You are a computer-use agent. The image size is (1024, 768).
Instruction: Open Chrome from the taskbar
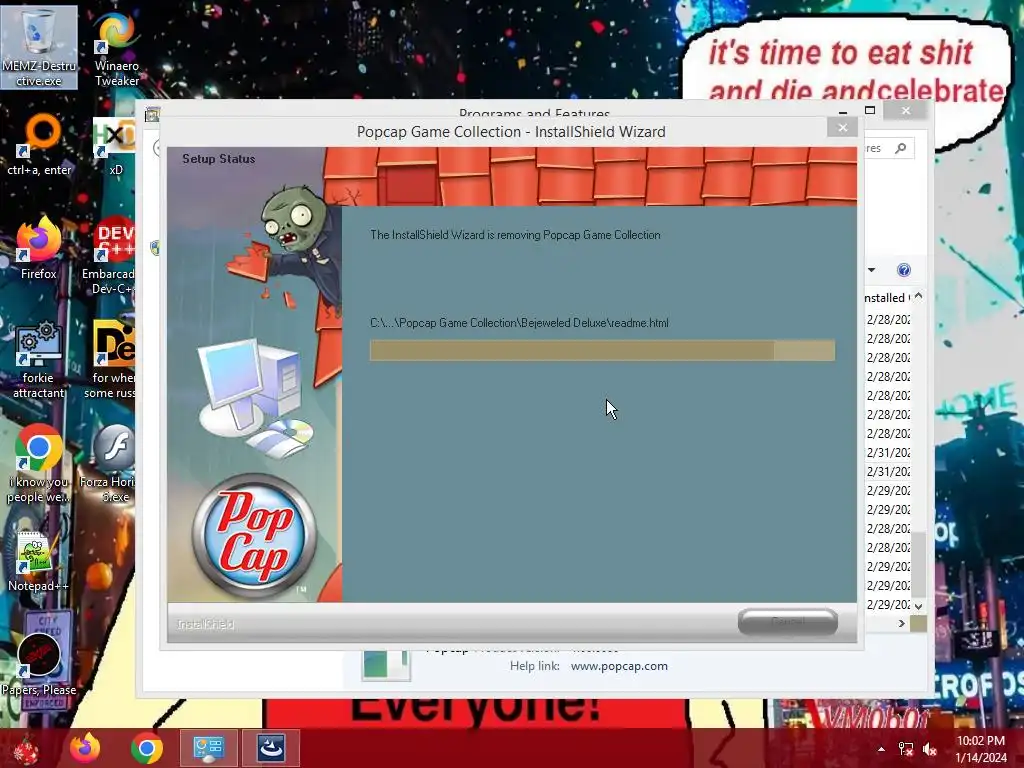[x=147, y=748]
